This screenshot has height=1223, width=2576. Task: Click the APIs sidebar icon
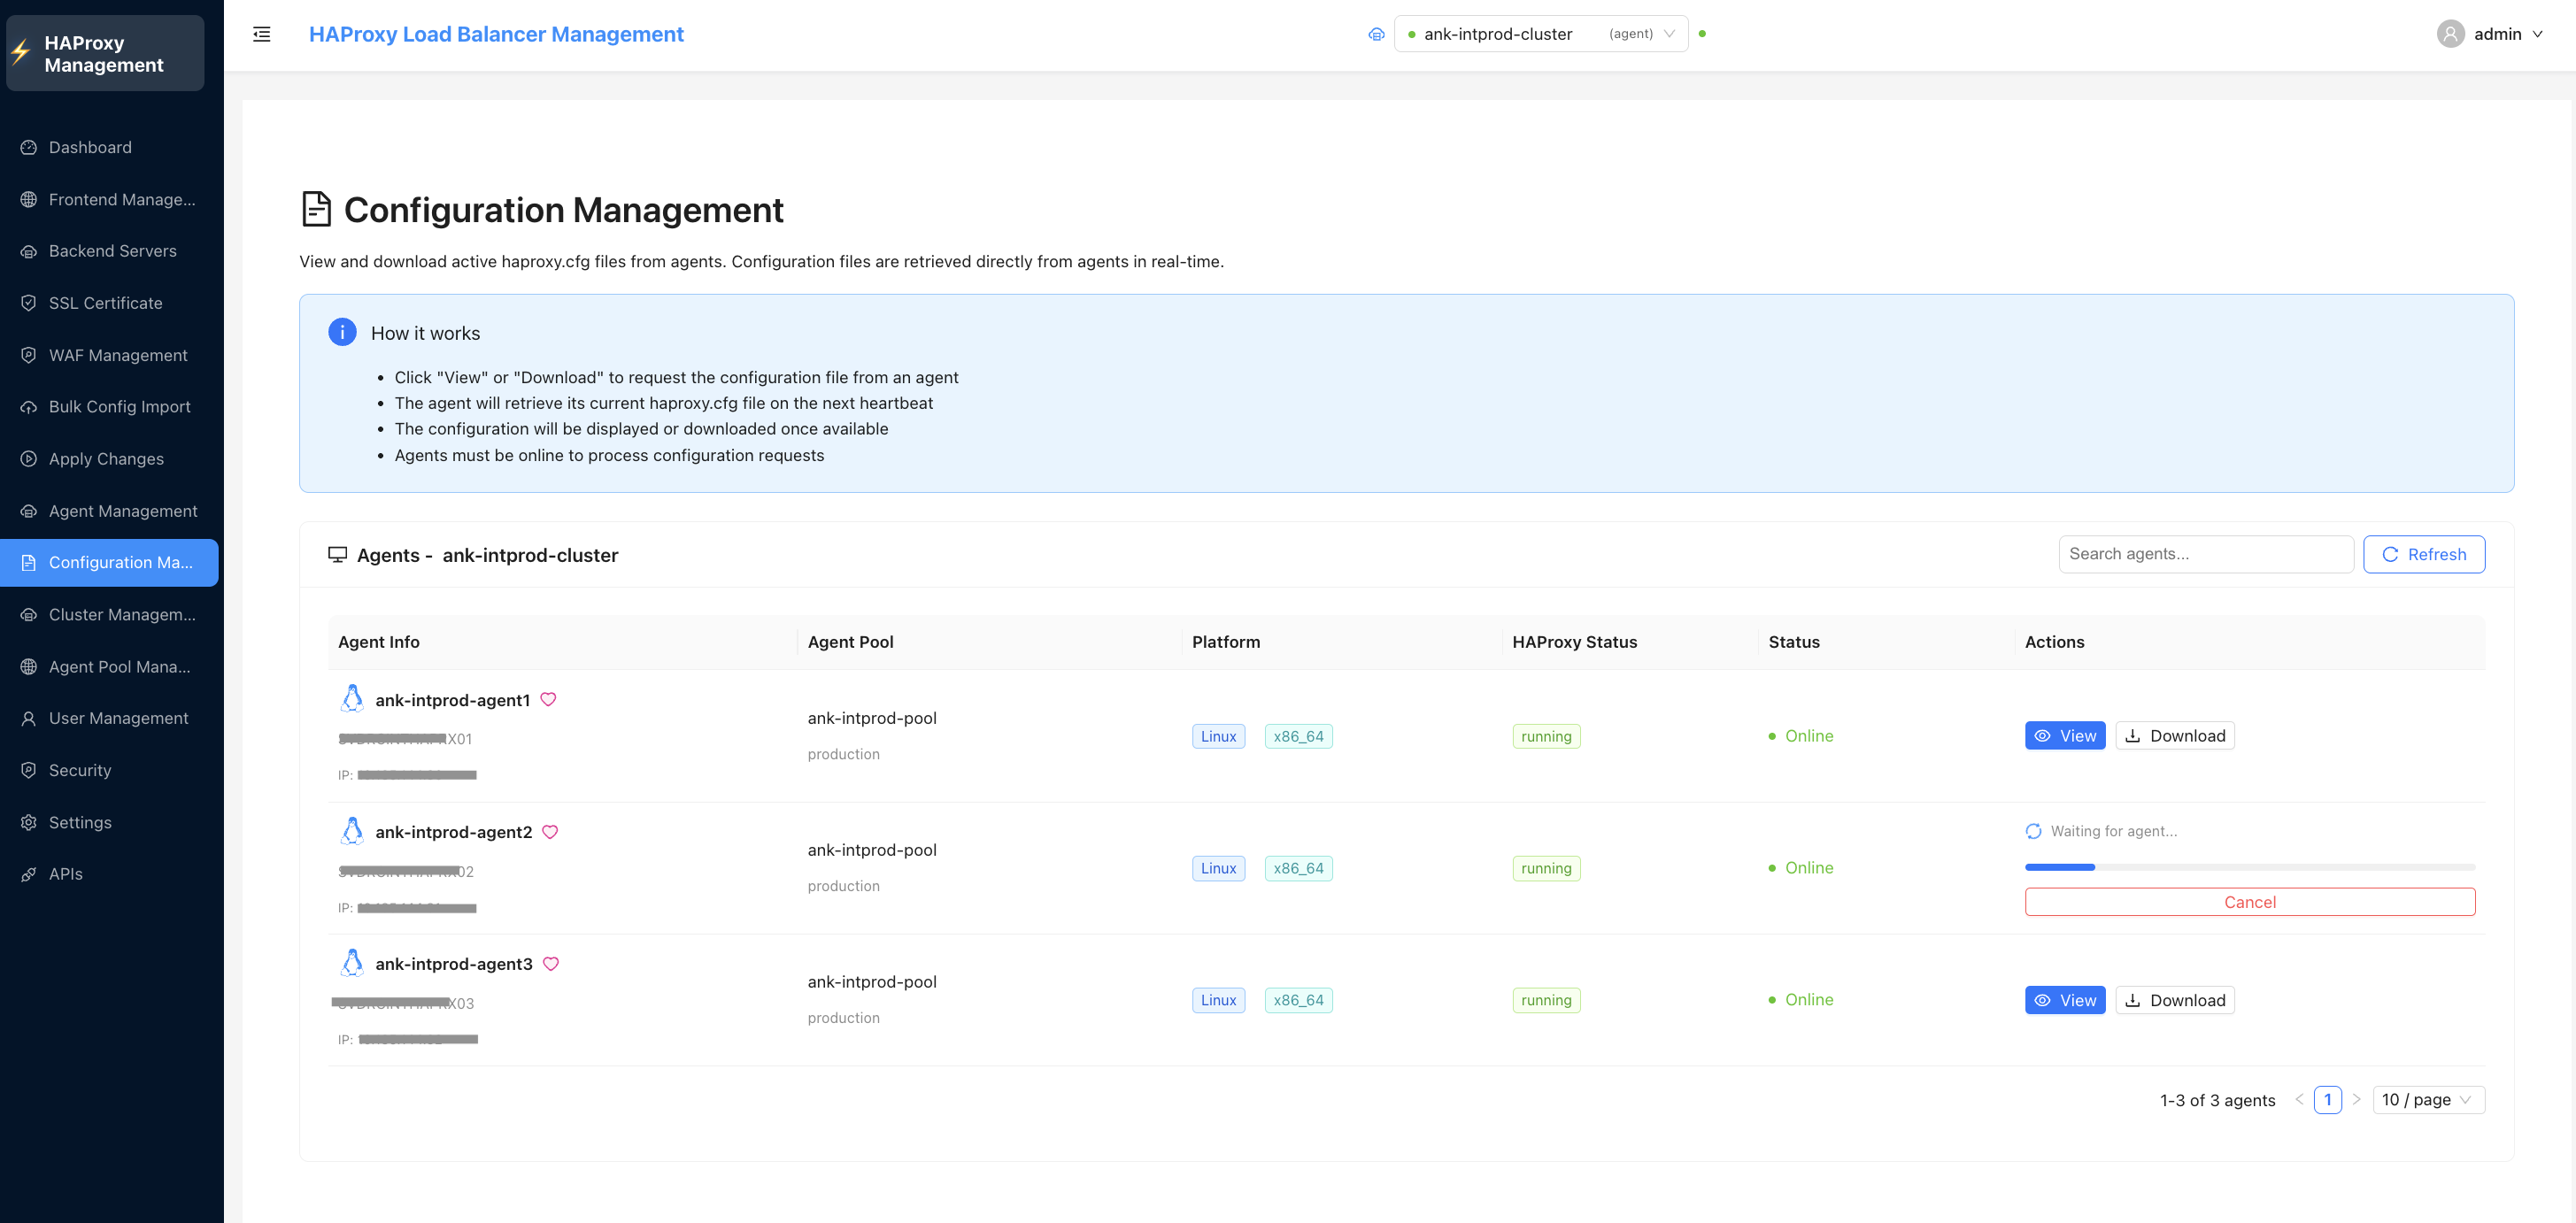[29, 874]
